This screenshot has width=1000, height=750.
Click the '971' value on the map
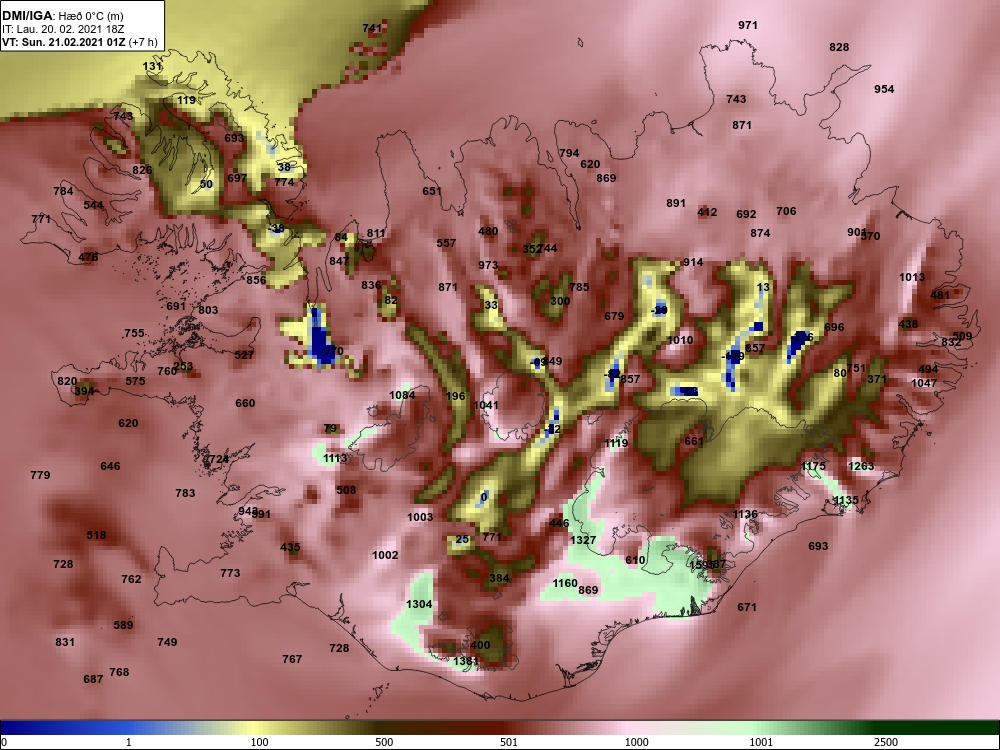tap(747, 26)
